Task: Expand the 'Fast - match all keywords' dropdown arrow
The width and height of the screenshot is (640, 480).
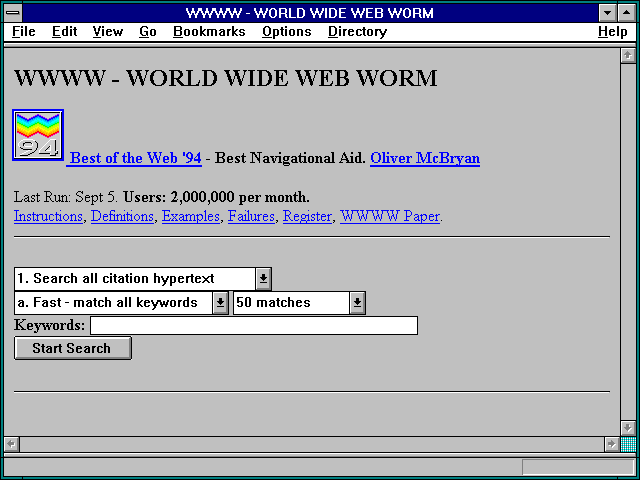Action: 220,303
